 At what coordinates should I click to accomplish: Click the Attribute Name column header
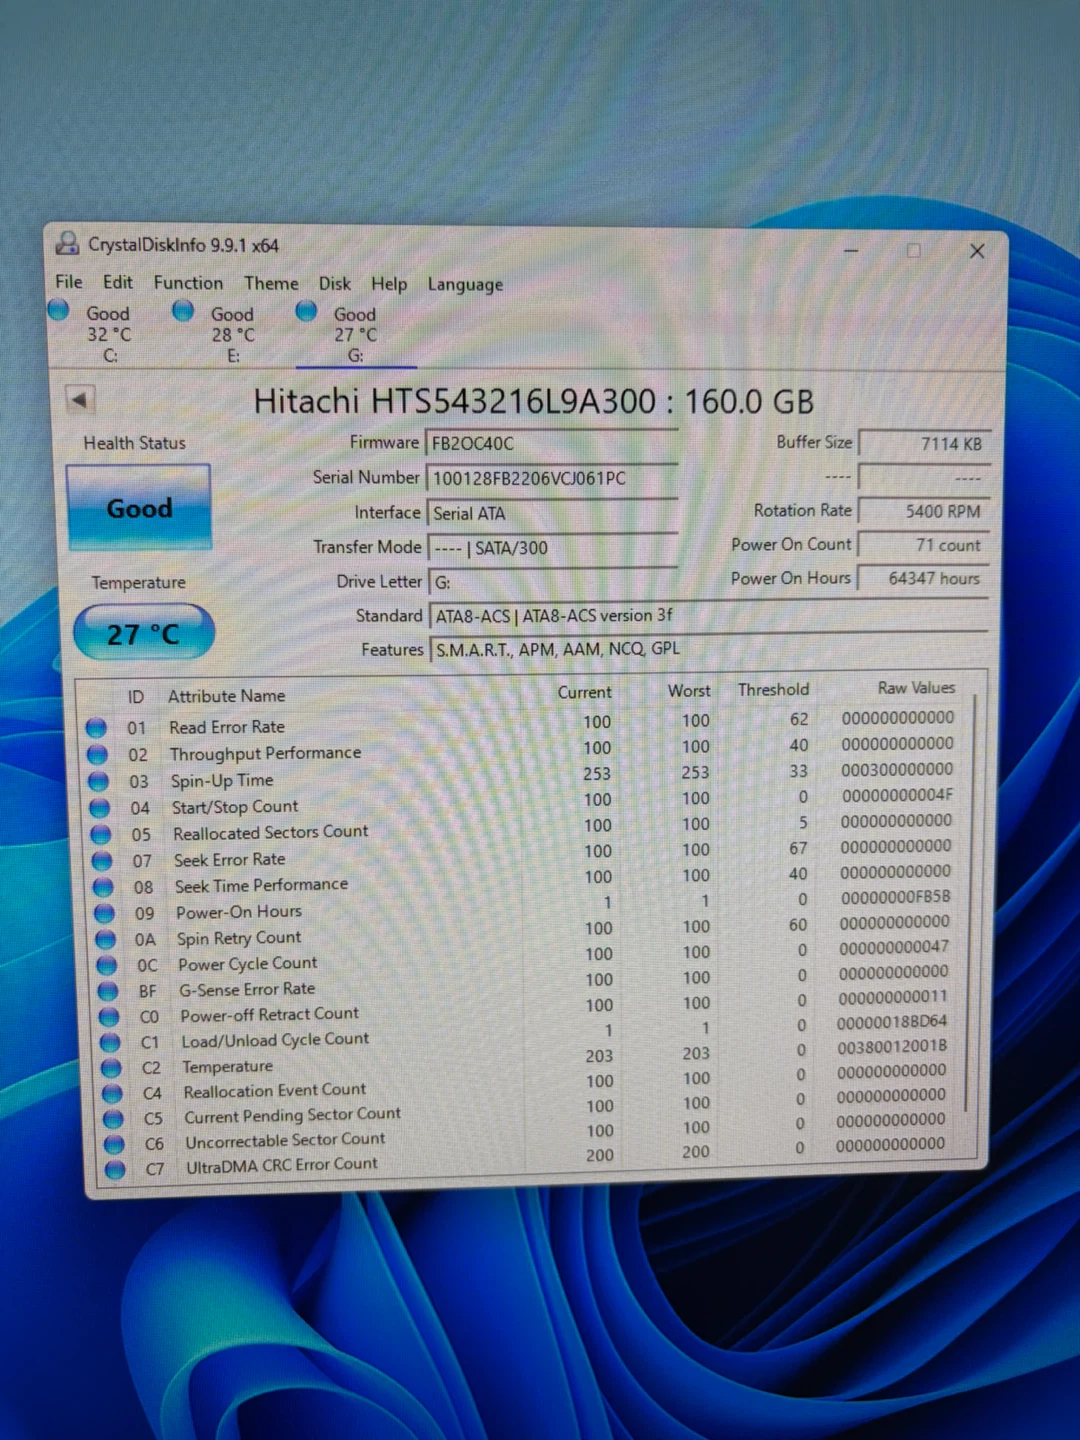(x=226, y=696)
